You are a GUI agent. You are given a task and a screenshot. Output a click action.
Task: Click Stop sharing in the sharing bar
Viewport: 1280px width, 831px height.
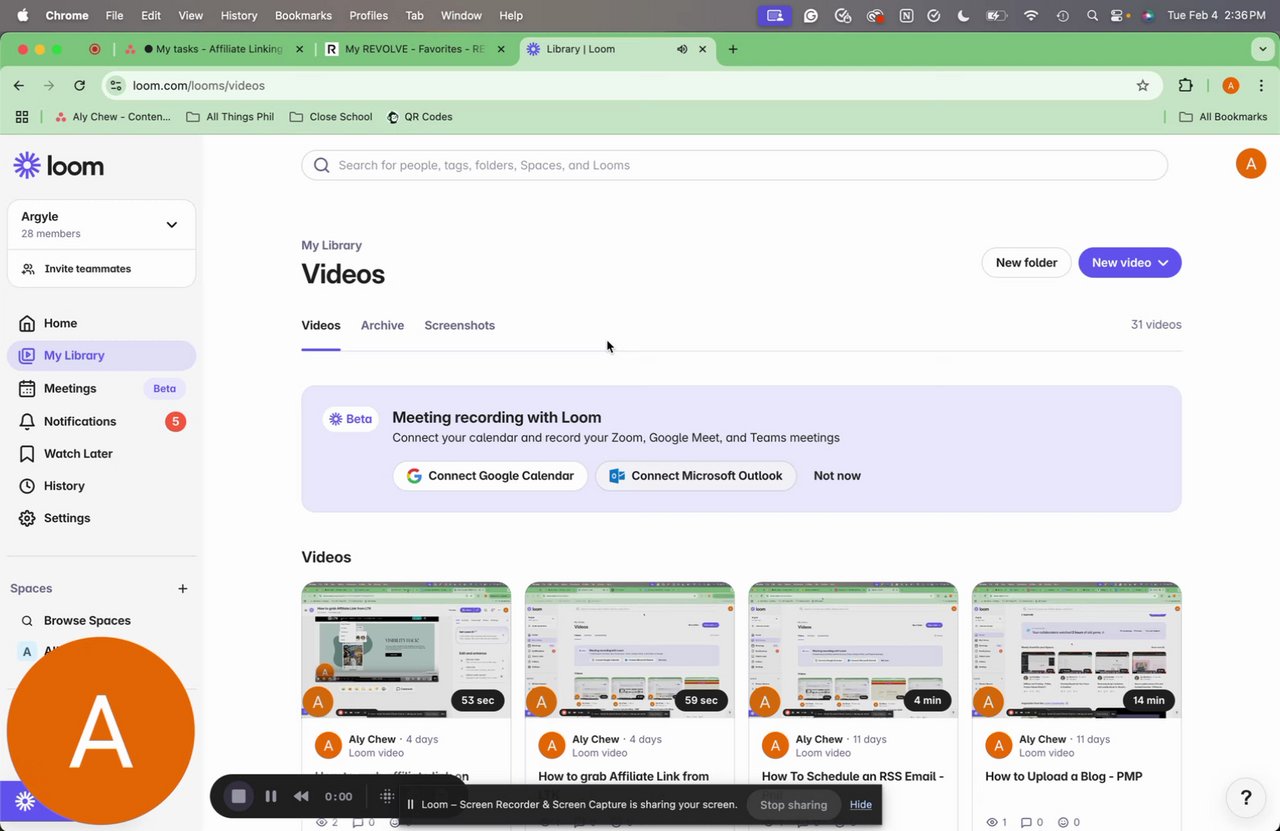[794, 805]
